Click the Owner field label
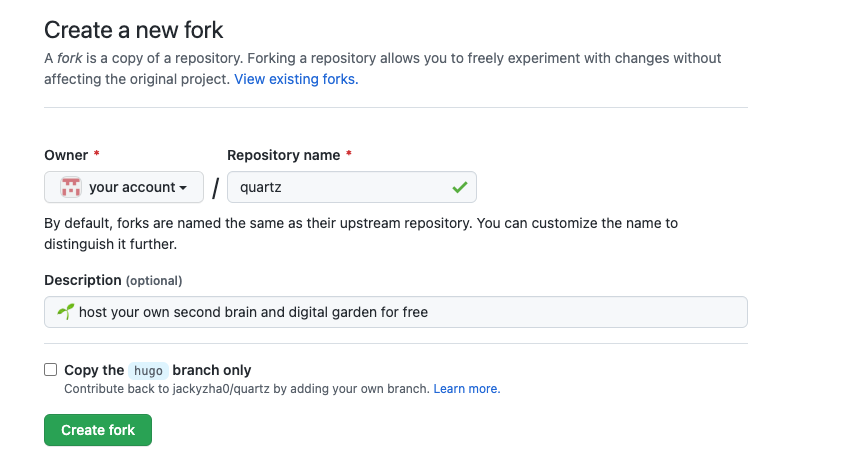850x476 pixels. tap(66, 156)
